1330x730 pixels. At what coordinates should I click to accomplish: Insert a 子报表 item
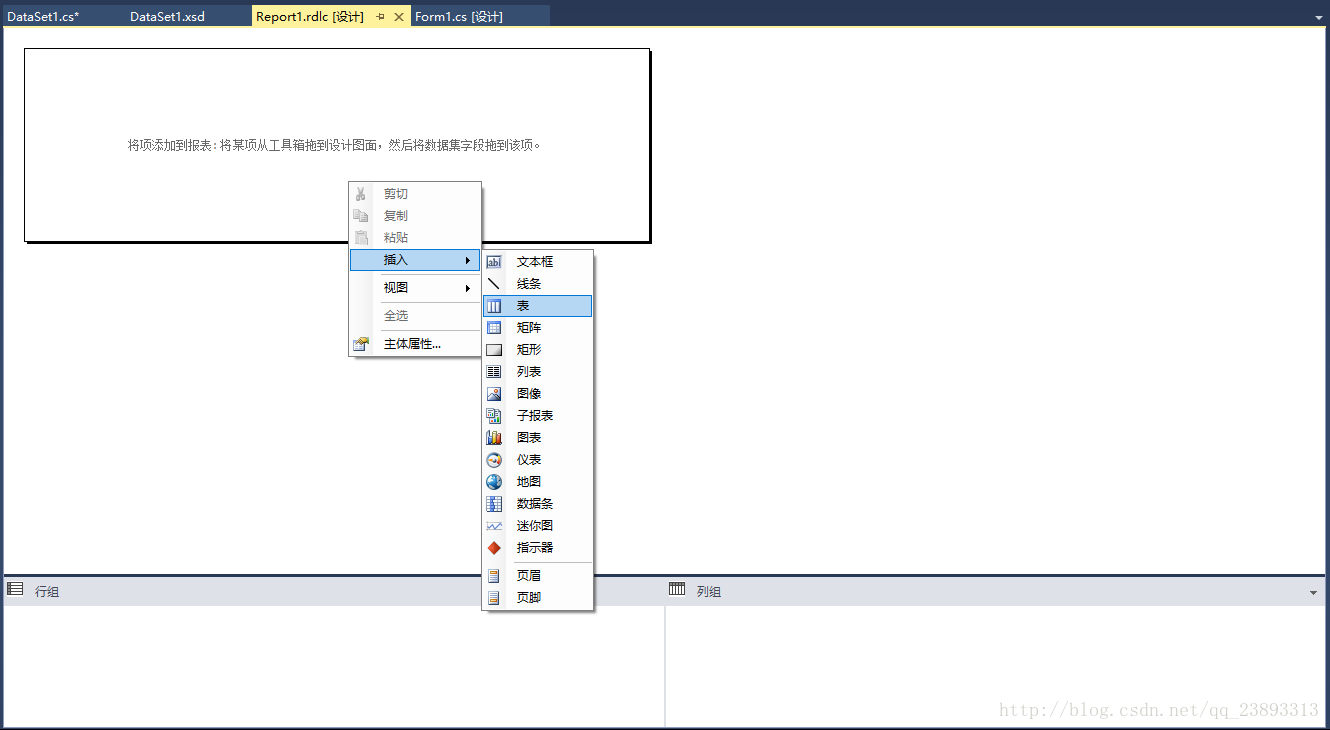pyautogui.click(x=538, y=416)
